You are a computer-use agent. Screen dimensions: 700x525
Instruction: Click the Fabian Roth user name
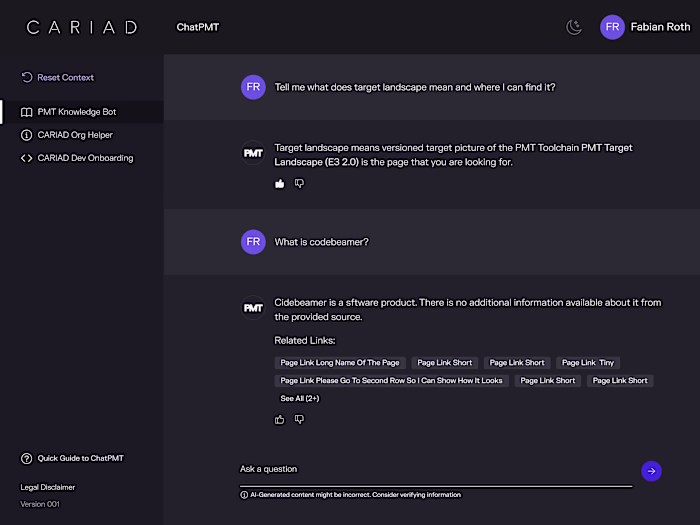tap(660, 27)
